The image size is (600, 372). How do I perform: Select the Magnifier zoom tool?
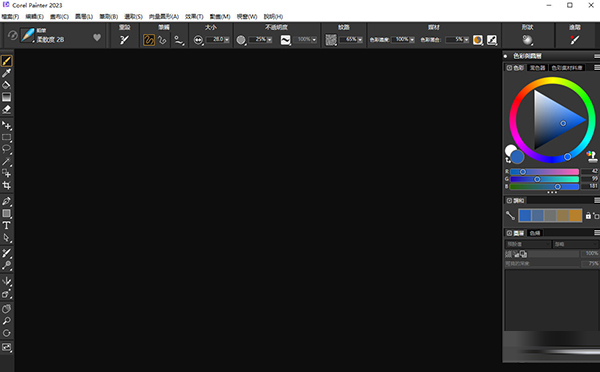click(7, 321)
